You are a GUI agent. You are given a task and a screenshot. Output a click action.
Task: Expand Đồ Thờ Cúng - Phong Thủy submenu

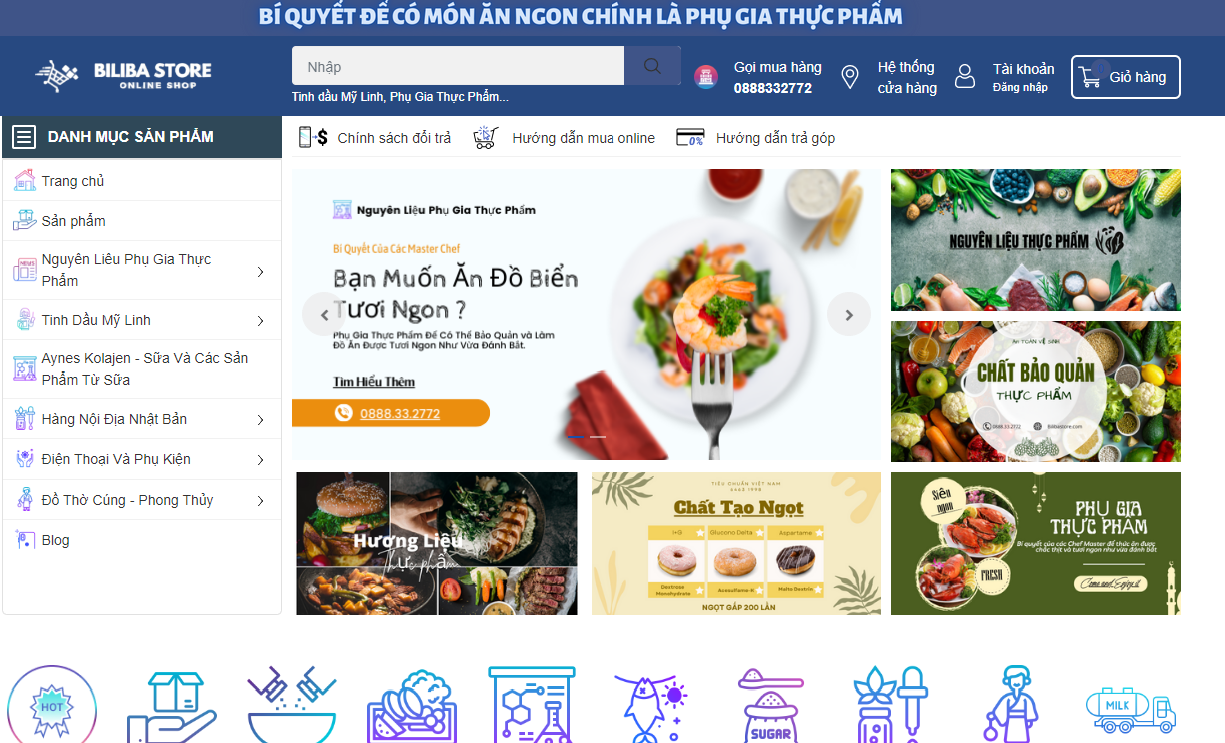tap(260, 501)
